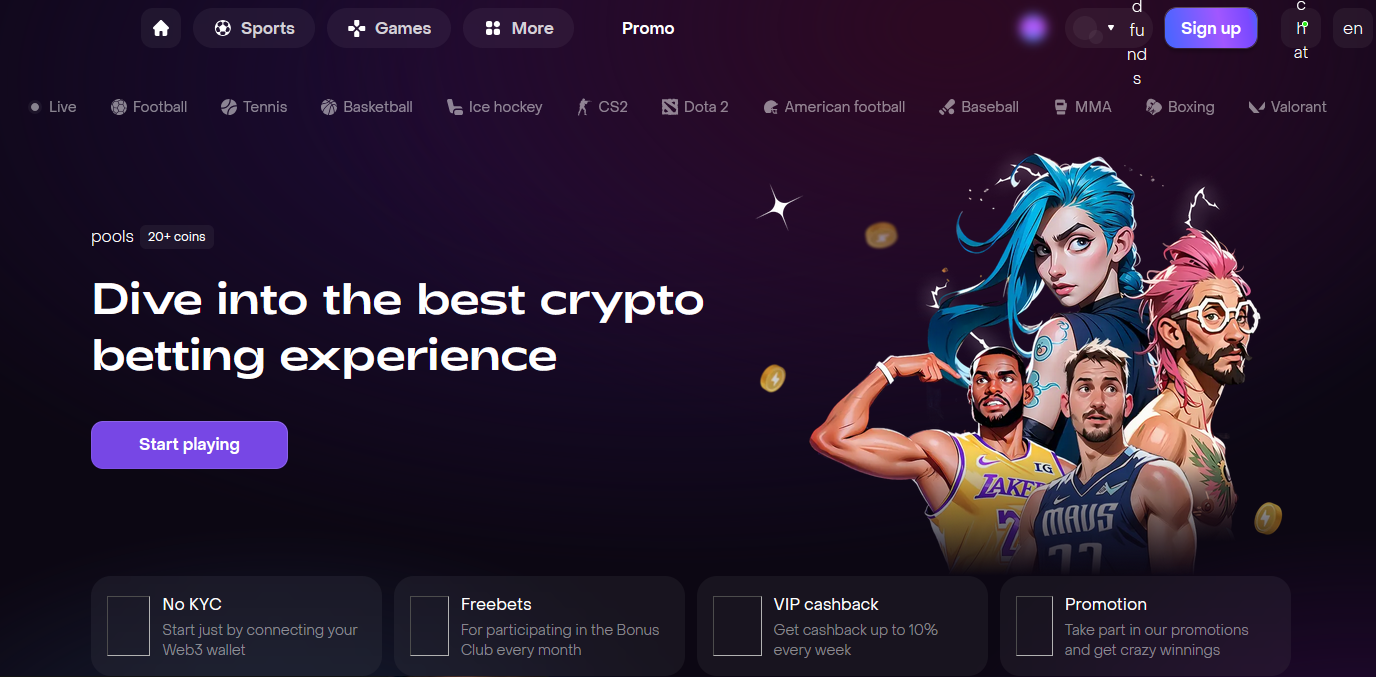1376x677 pixels.
Task: Select the Tennis category icon
Action: coord(228,107)
